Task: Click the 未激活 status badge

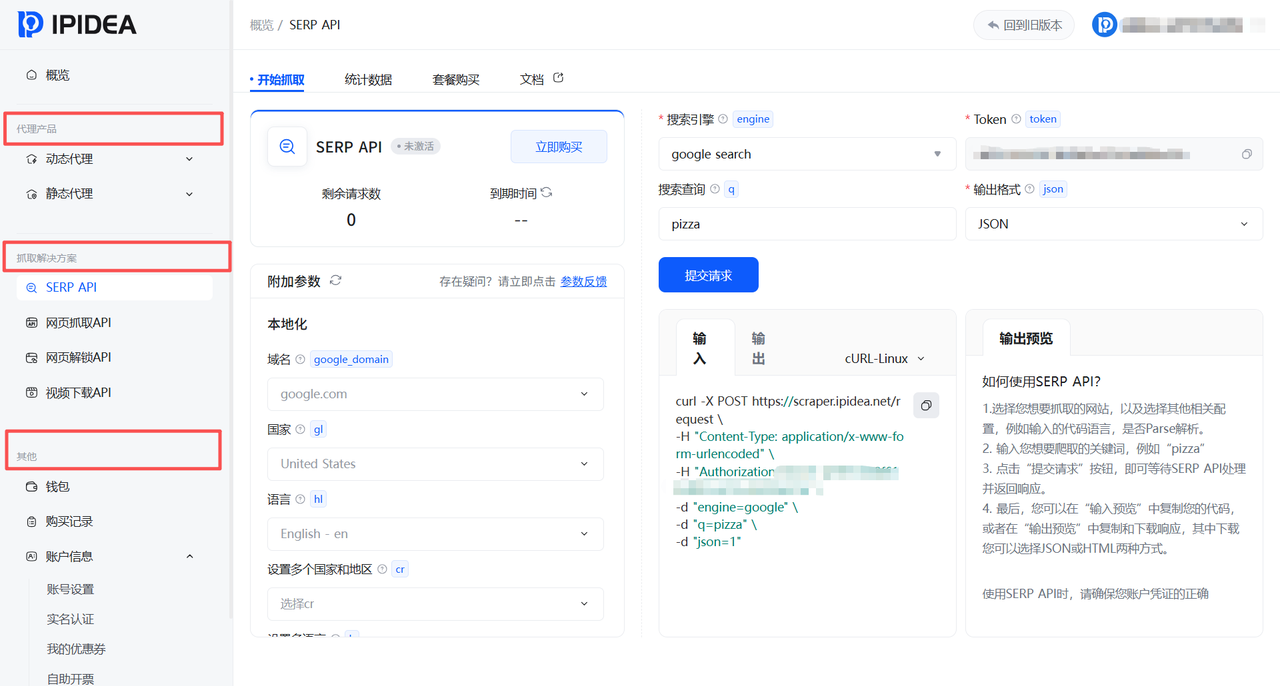Action: (416, 146)
